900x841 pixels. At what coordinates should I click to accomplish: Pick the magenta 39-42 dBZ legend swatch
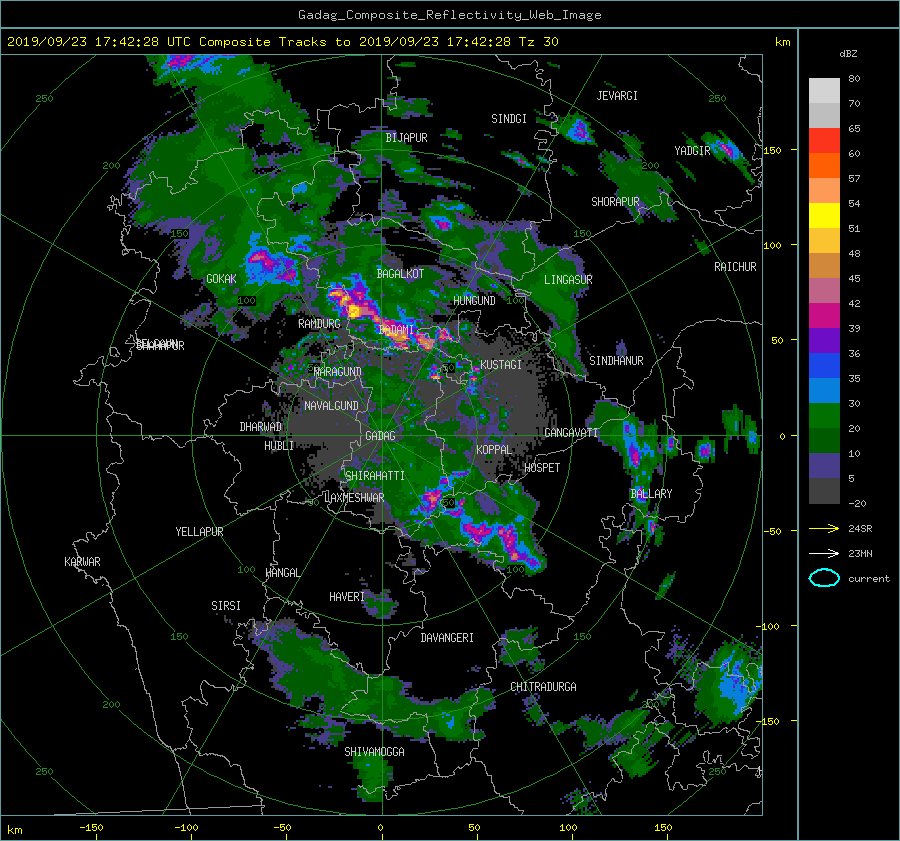(824, 316)
